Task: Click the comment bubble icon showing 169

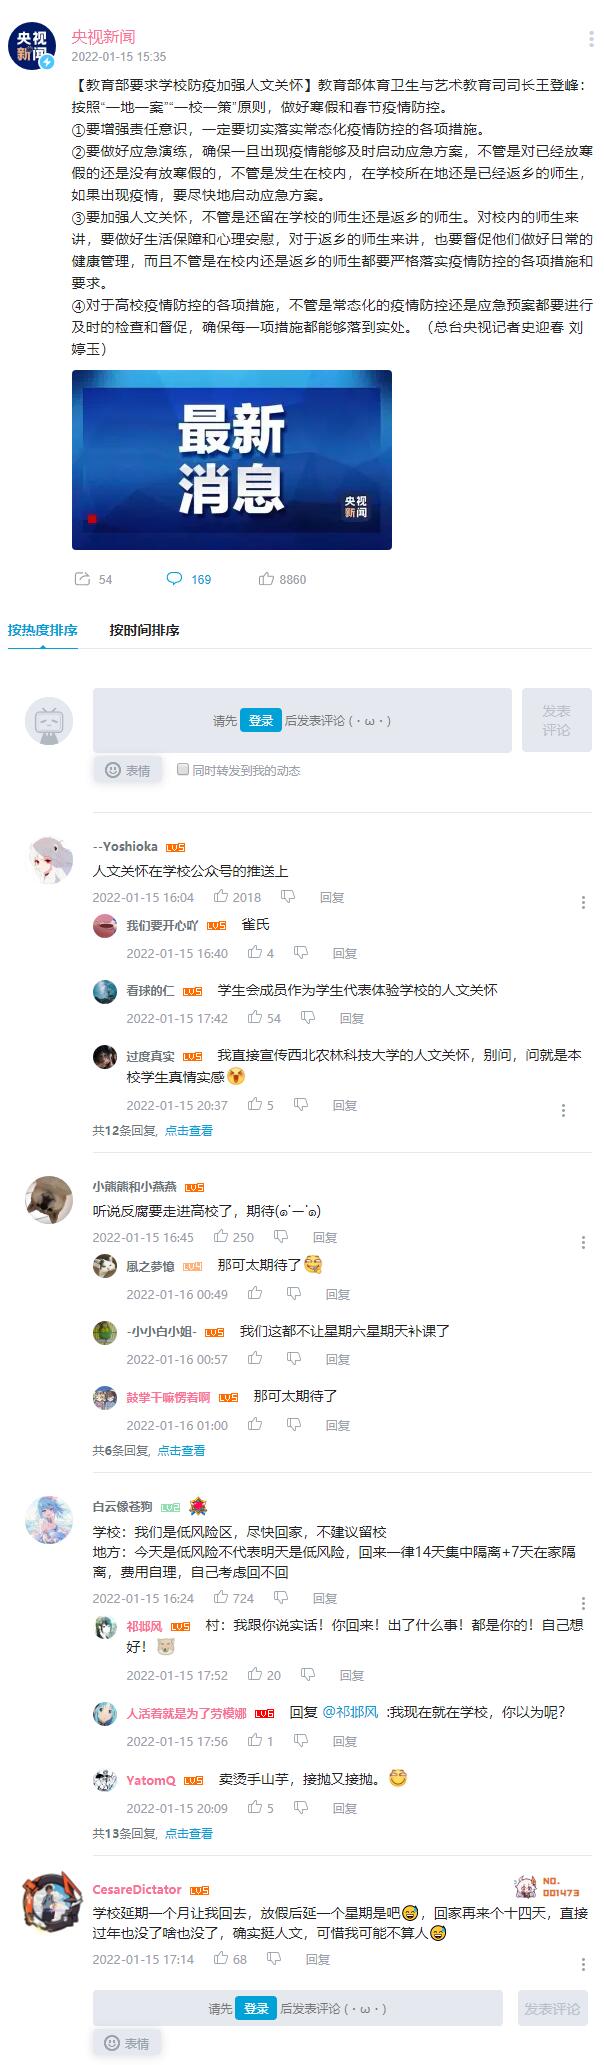Action: pyautogui.click(x=174, y=579)
